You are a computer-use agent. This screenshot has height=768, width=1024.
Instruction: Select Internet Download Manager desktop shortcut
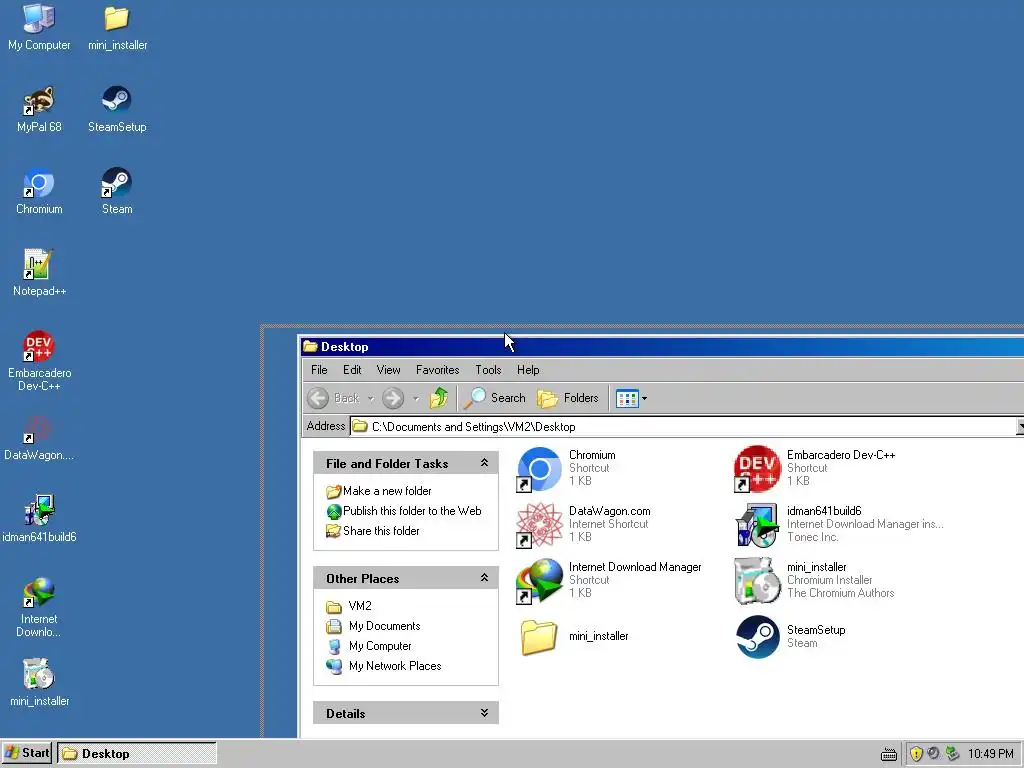tap(39, 608)
